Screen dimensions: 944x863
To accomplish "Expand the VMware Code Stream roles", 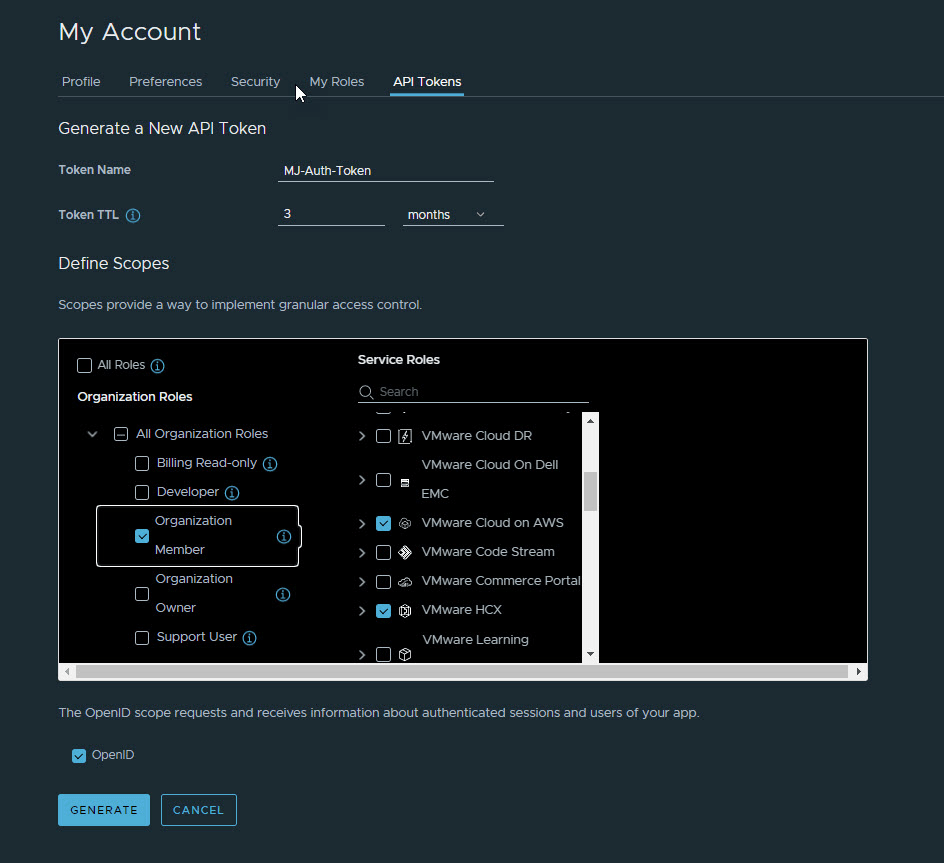I will (x=362, y=552).
